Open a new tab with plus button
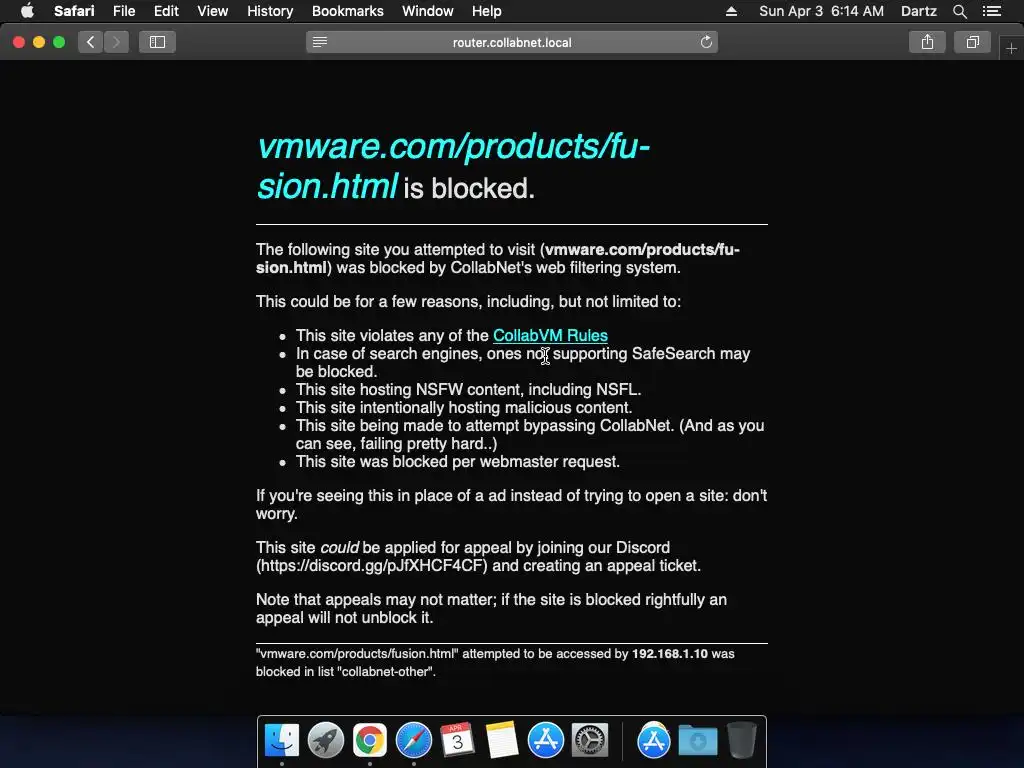The width and height of the screenshot is (1024, 768). pyautogui.click(x=1011, y=48)
